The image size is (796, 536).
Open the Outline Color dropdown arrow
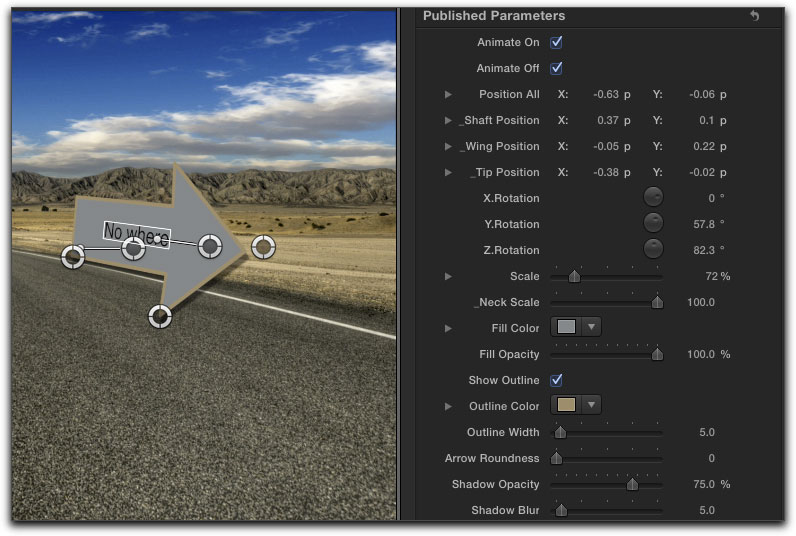(591, 405)
